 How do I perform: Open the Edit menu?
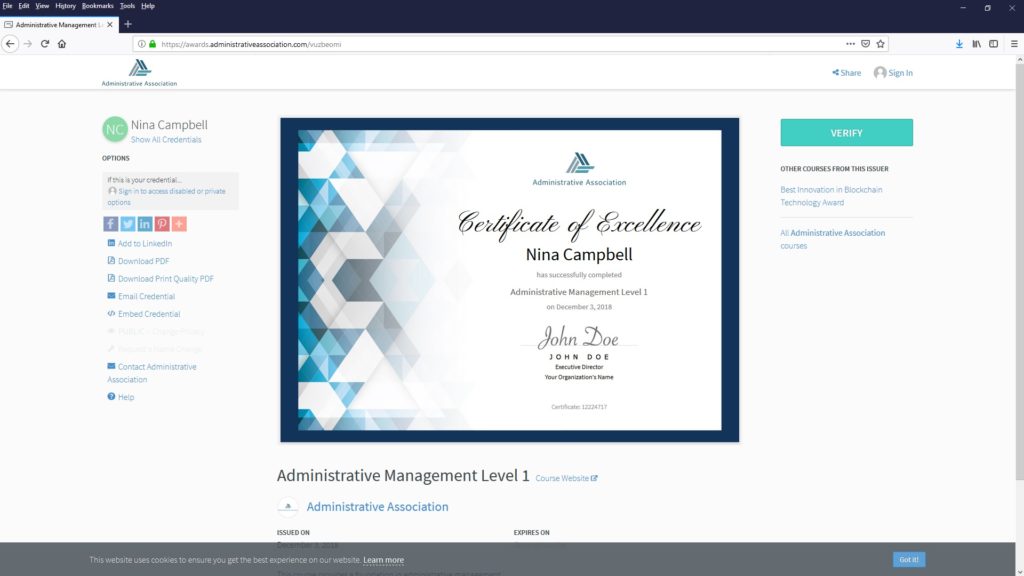[x=24, y=6]
